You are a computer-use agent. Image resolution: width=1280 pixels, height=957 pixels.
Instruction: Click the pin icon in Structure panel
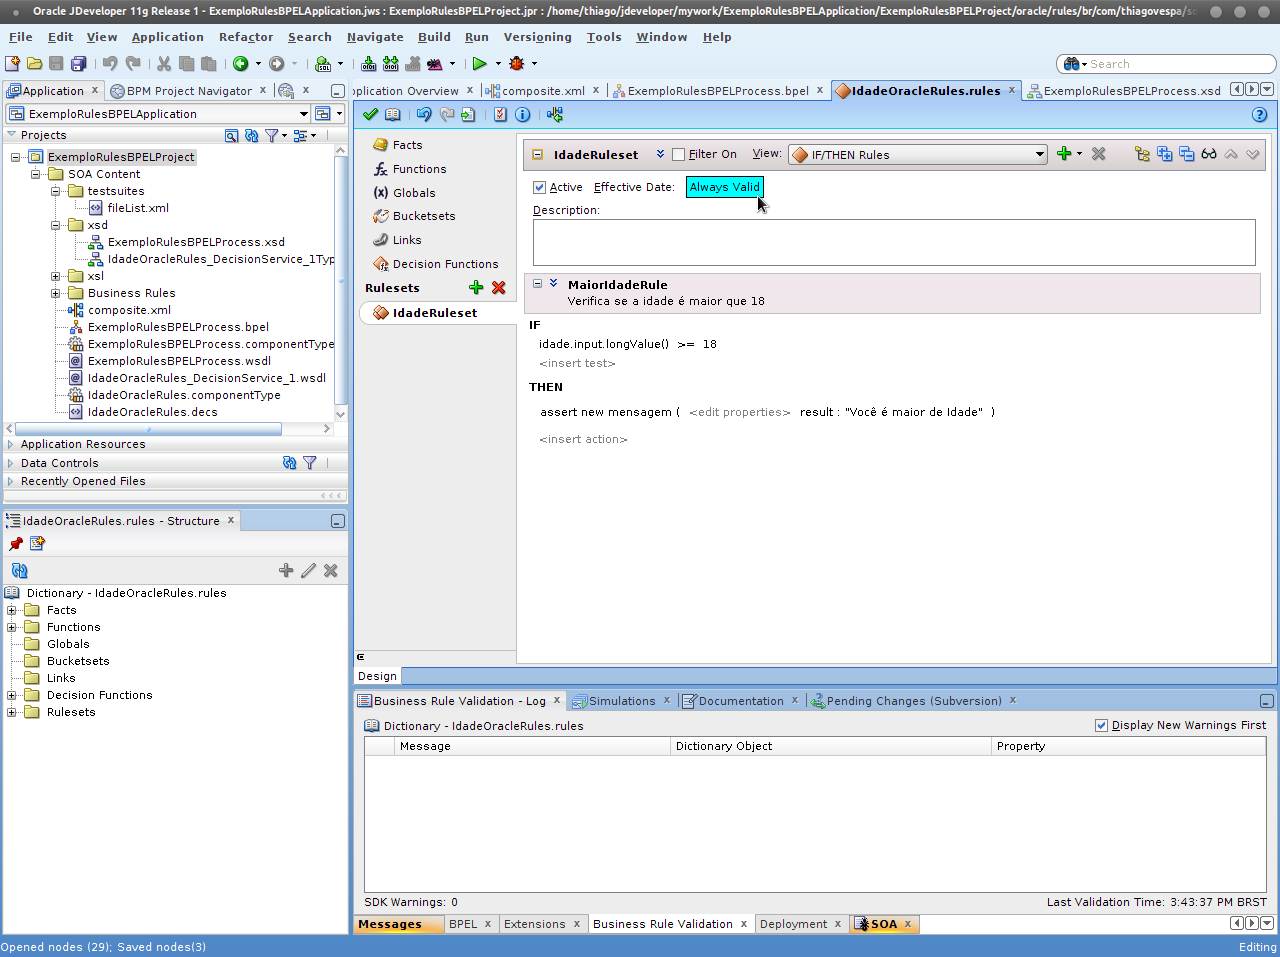click(15, 543)
